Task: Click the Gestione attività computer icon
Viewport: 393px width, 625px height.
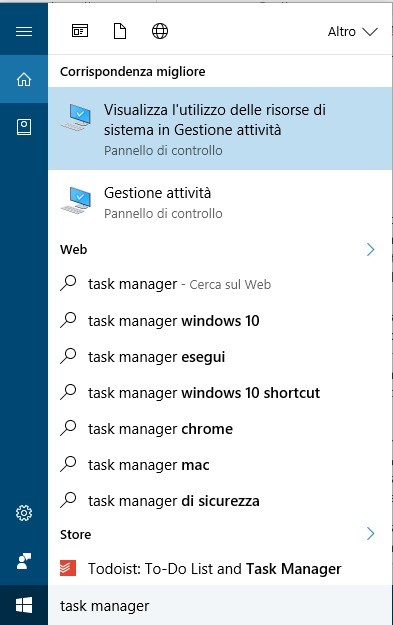Action: click(x=77, y=200)
